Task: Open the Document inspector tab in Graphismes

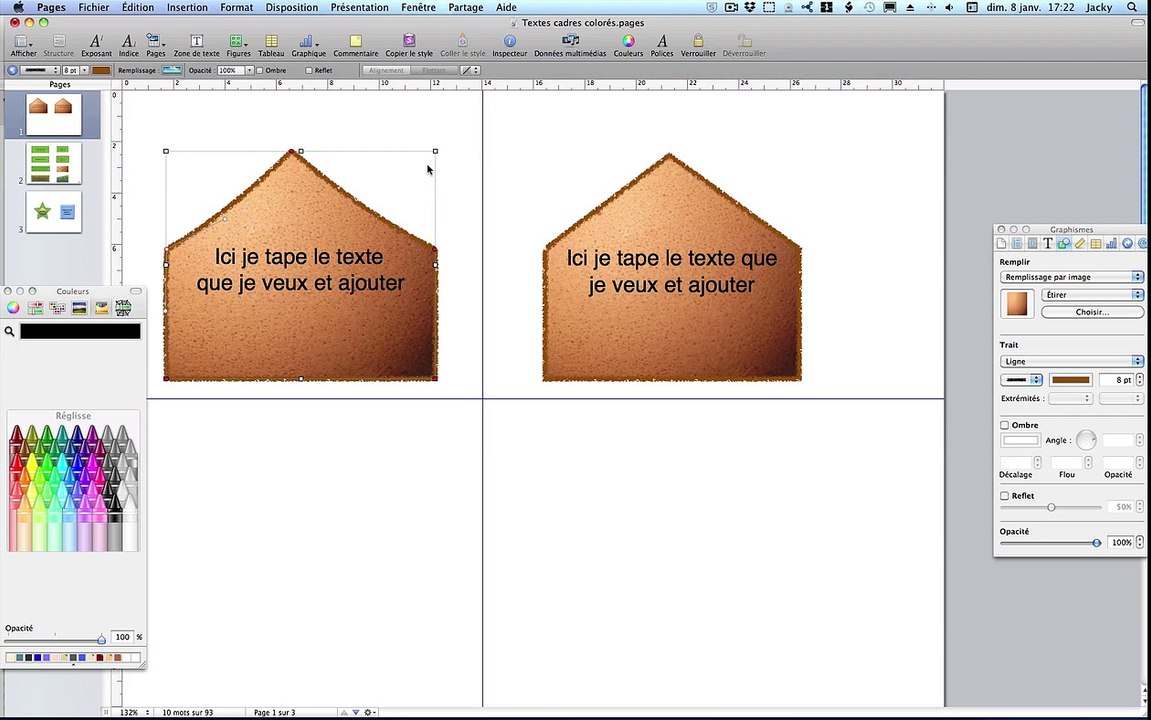Action: click(1001, 244)
